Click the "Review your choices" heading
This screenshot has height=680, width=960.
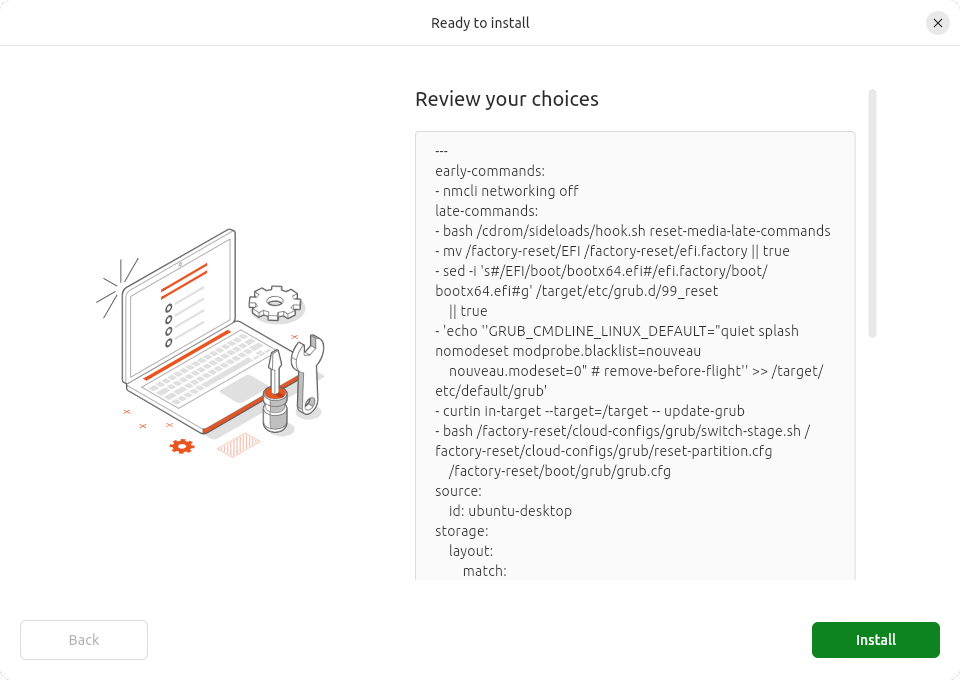coord(506,99)
